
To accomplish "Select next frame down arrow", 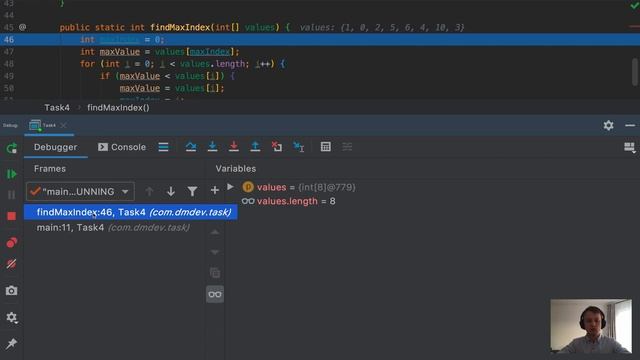I will 171,191.
